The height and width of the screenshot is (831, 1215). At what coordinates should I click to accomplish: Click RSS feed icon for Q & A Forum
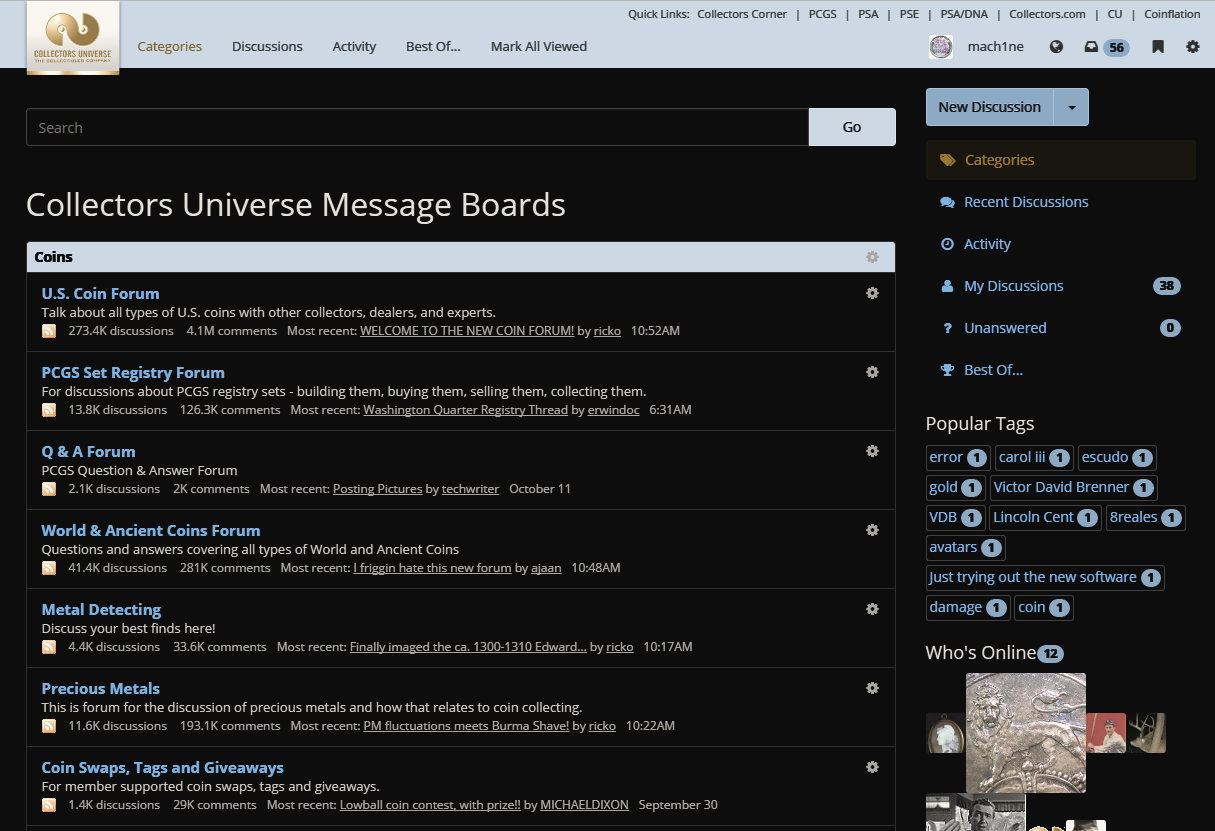click(49, 489)
